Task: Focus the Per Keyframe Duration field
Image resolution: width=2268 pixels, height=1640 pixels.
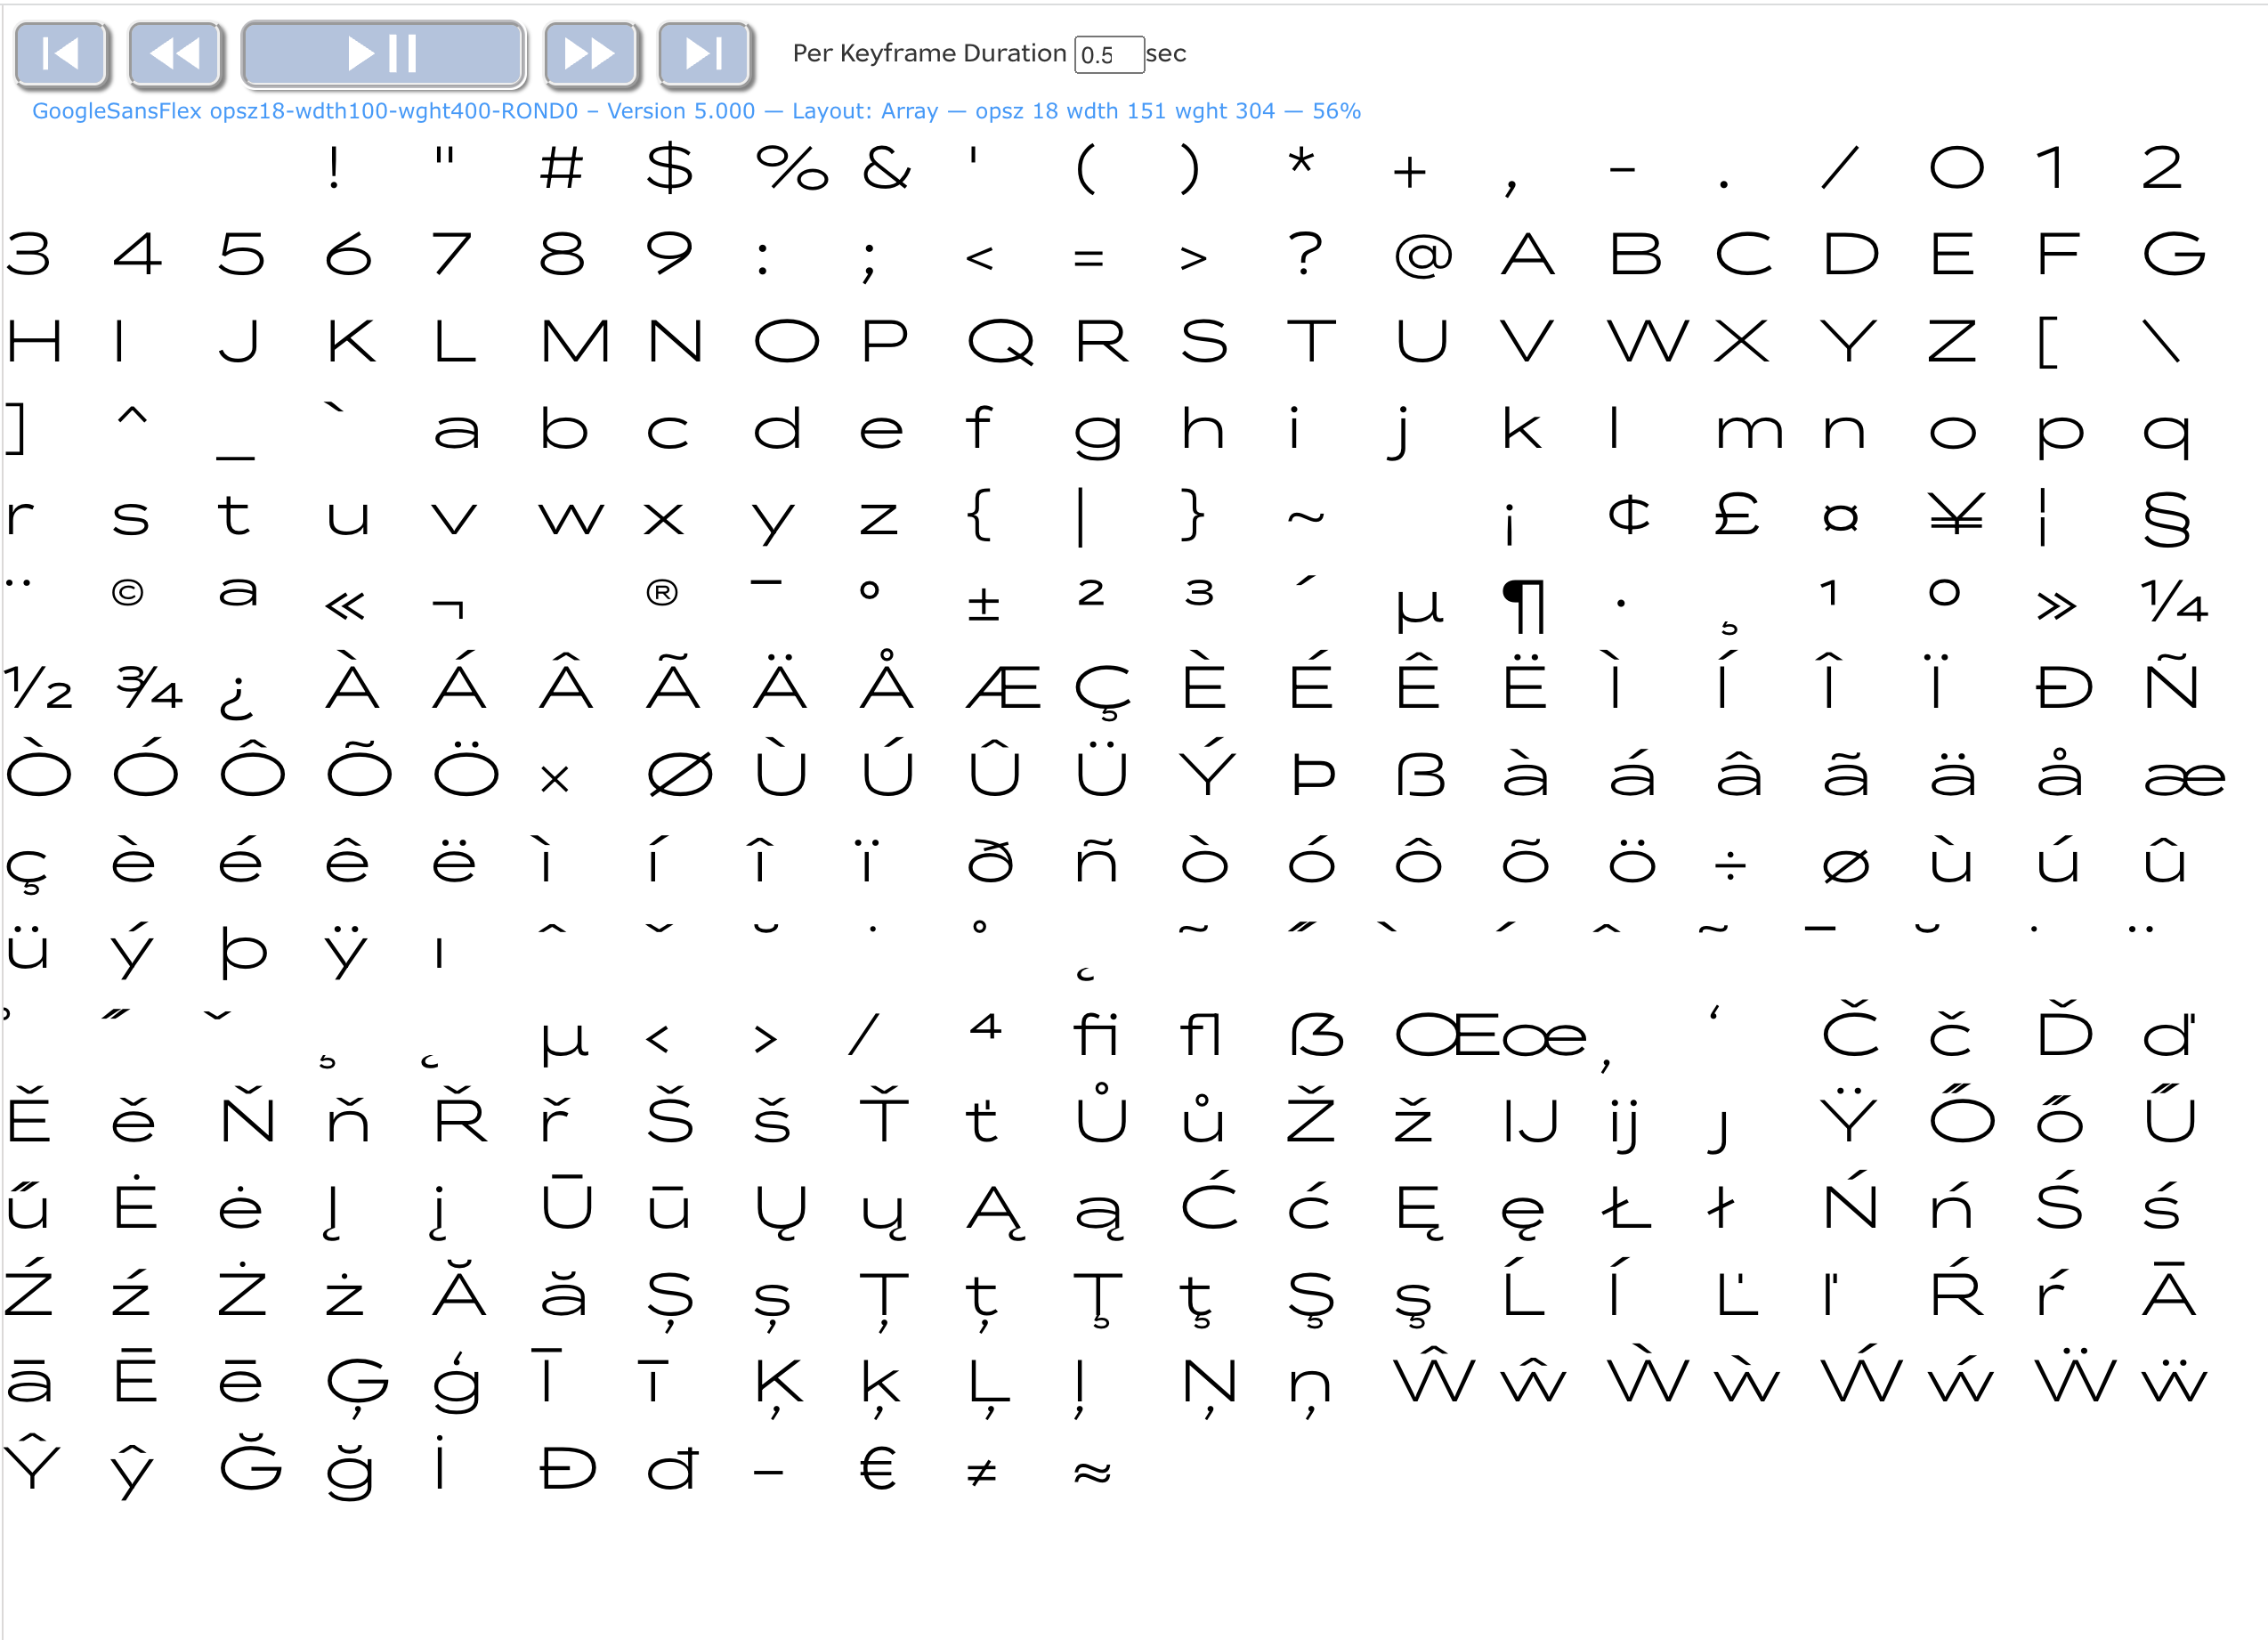Action: (x=1109, y=54)
